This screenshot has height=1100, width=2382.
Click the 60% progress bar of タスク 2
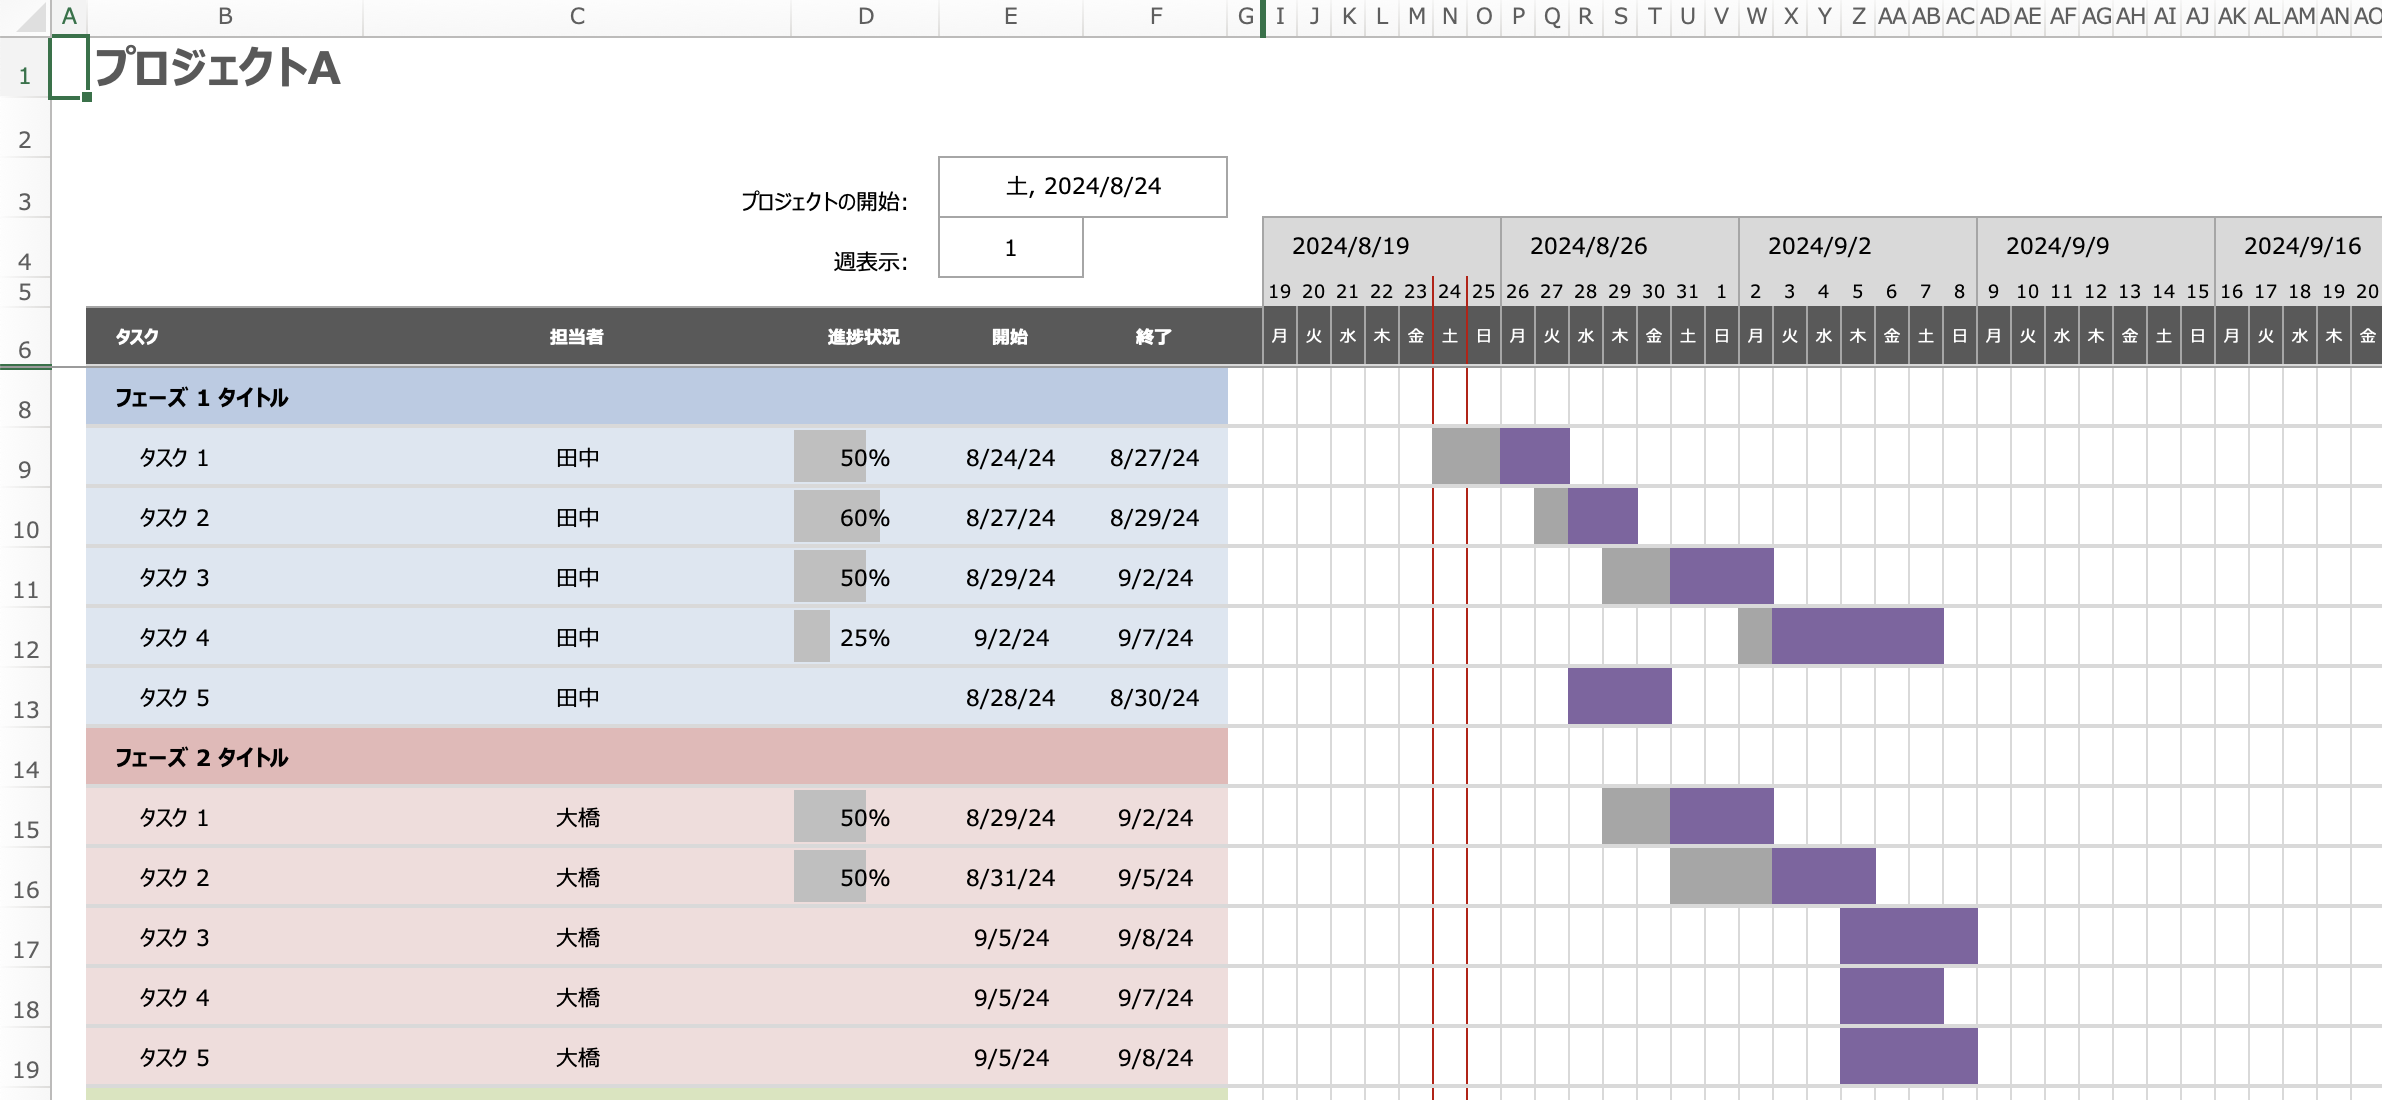(837, 517)
